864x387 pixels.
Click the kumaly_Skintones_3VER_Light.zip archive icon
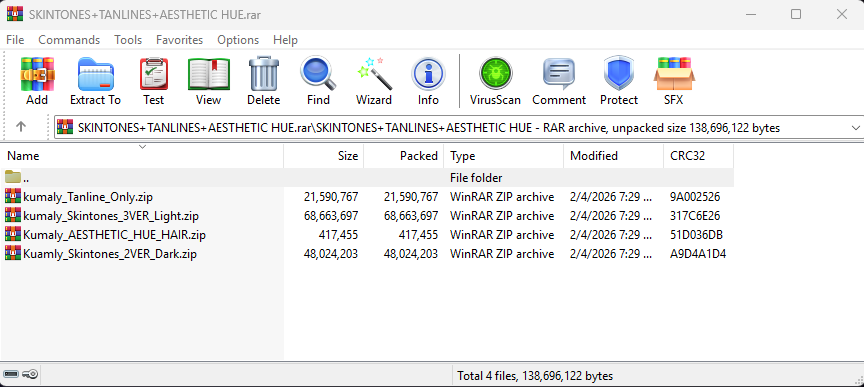tap(13, 215)
